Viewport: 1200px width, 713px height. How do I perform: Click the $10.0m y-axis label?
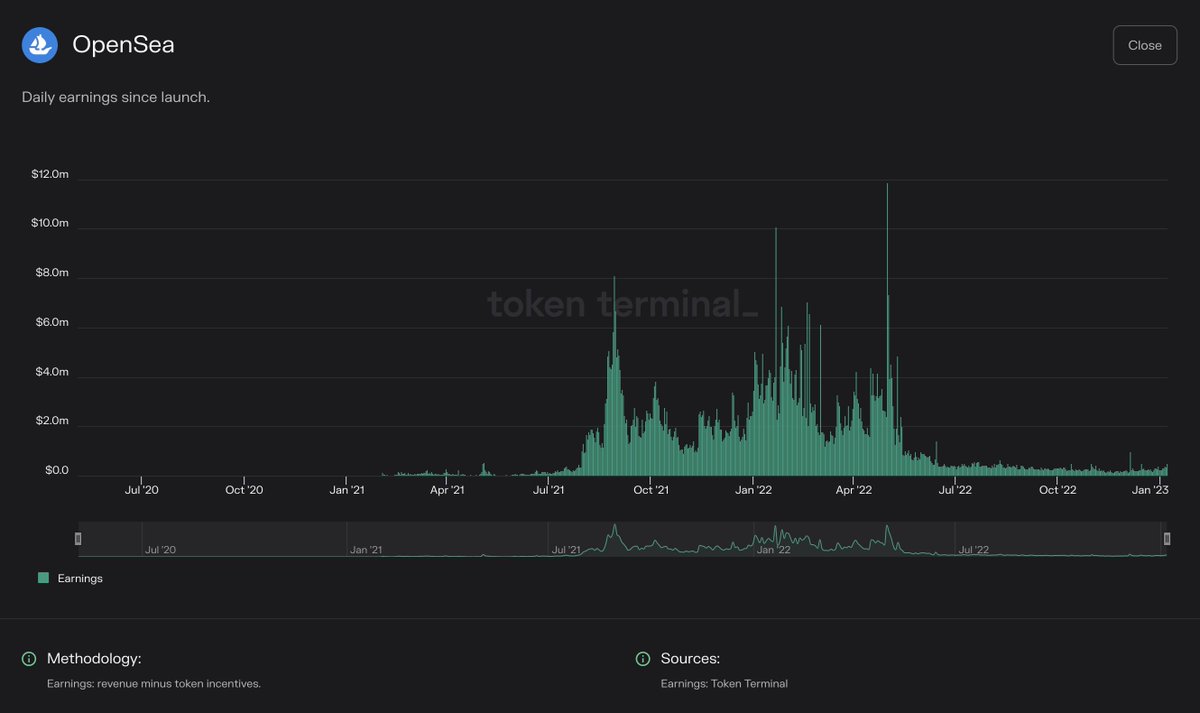50,224
